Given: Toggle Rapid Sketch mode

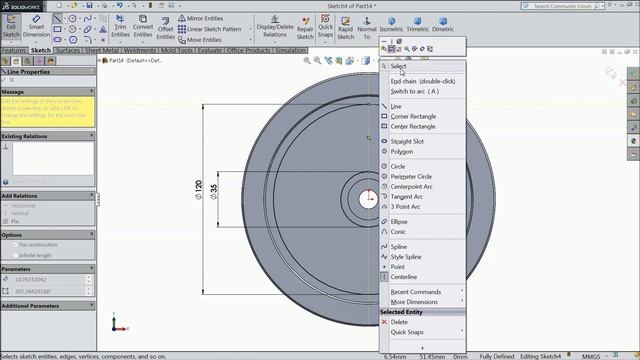Looking at the screenshot, I should 345,28.
